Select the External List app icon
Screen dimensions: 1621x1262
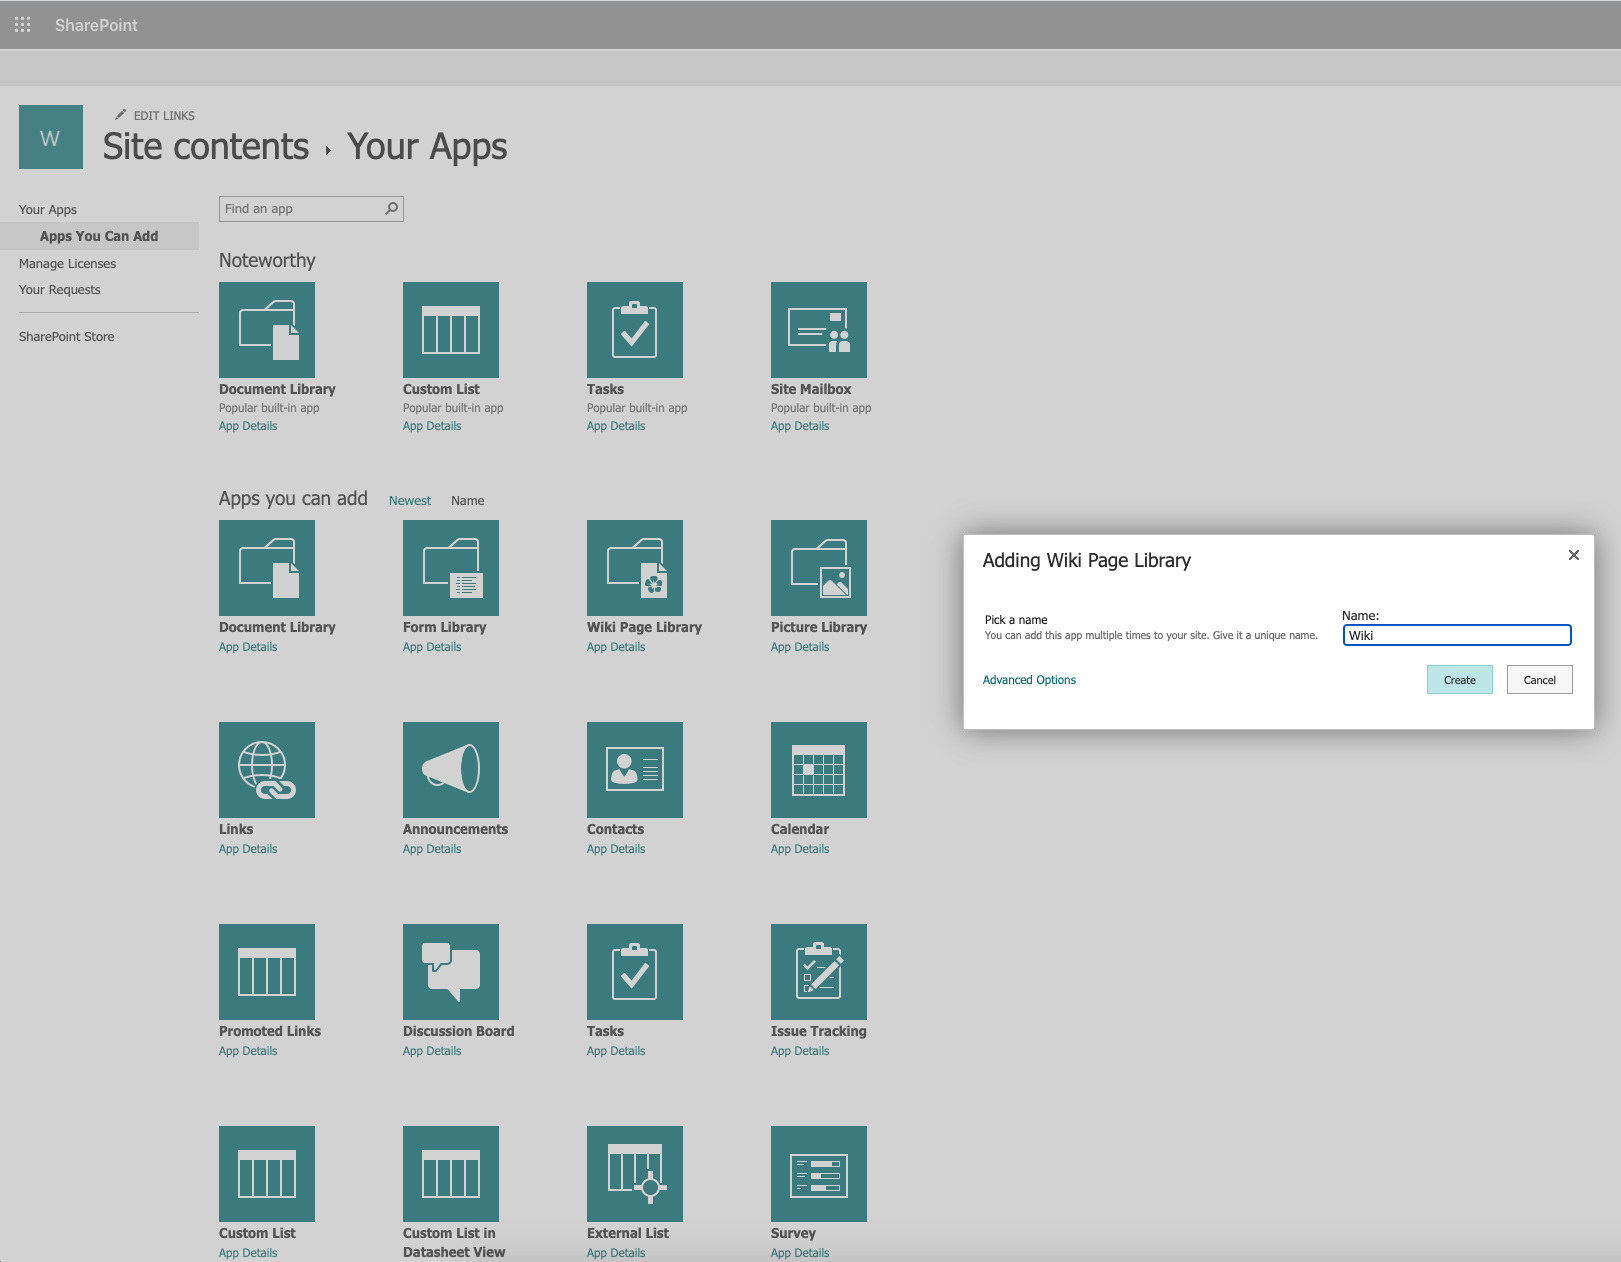pyautogui.click(x=634, y=1174)
